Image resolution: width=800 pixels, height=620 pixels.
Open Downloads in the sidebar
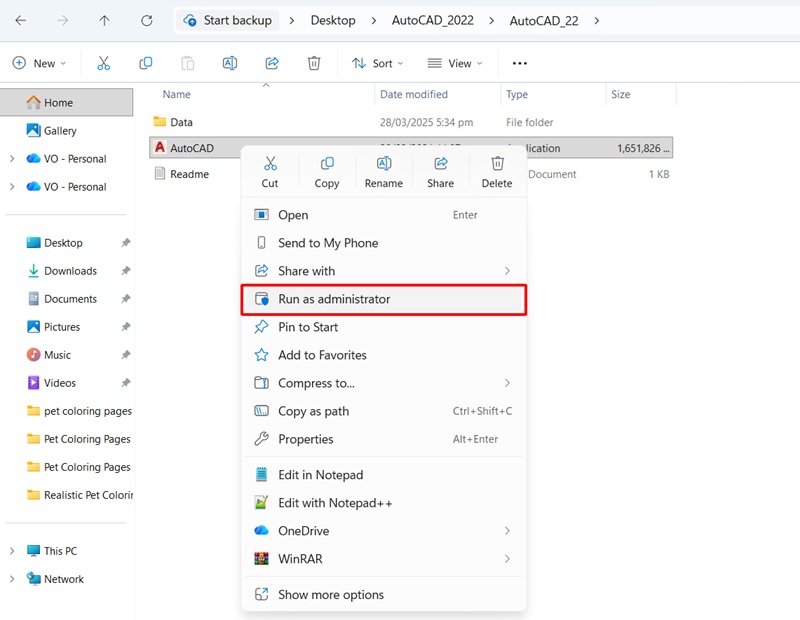[x=70, y=271]
